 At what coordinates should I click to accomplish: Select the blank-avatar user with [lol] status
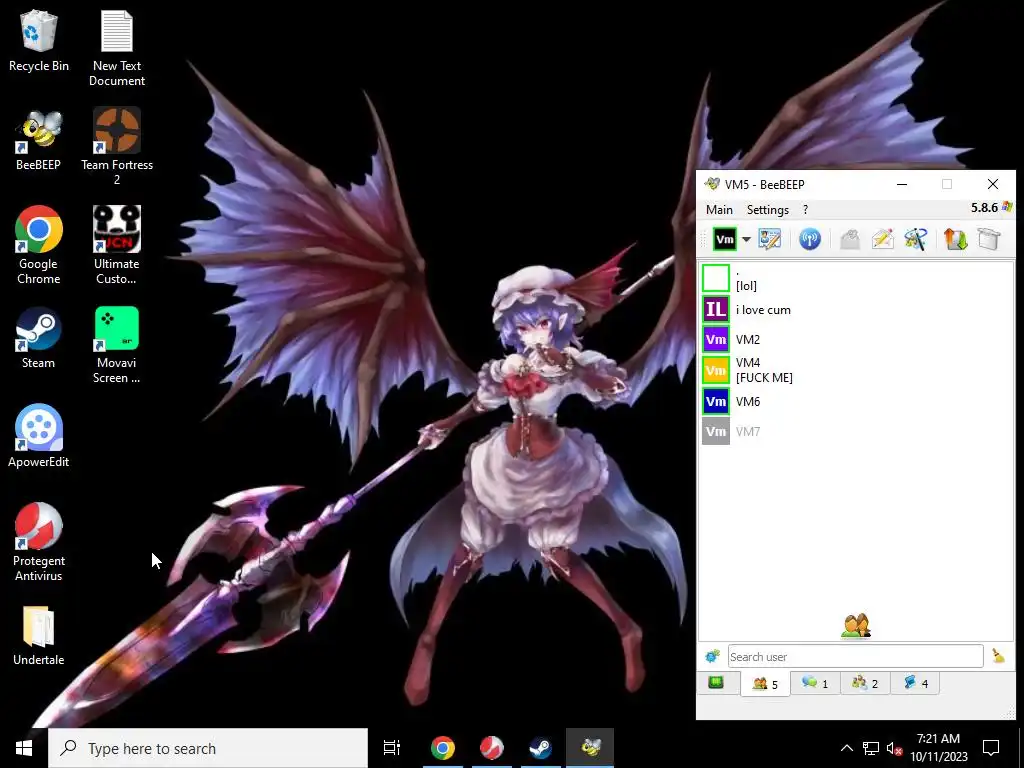pyautogui.click(x=856, y=279)
